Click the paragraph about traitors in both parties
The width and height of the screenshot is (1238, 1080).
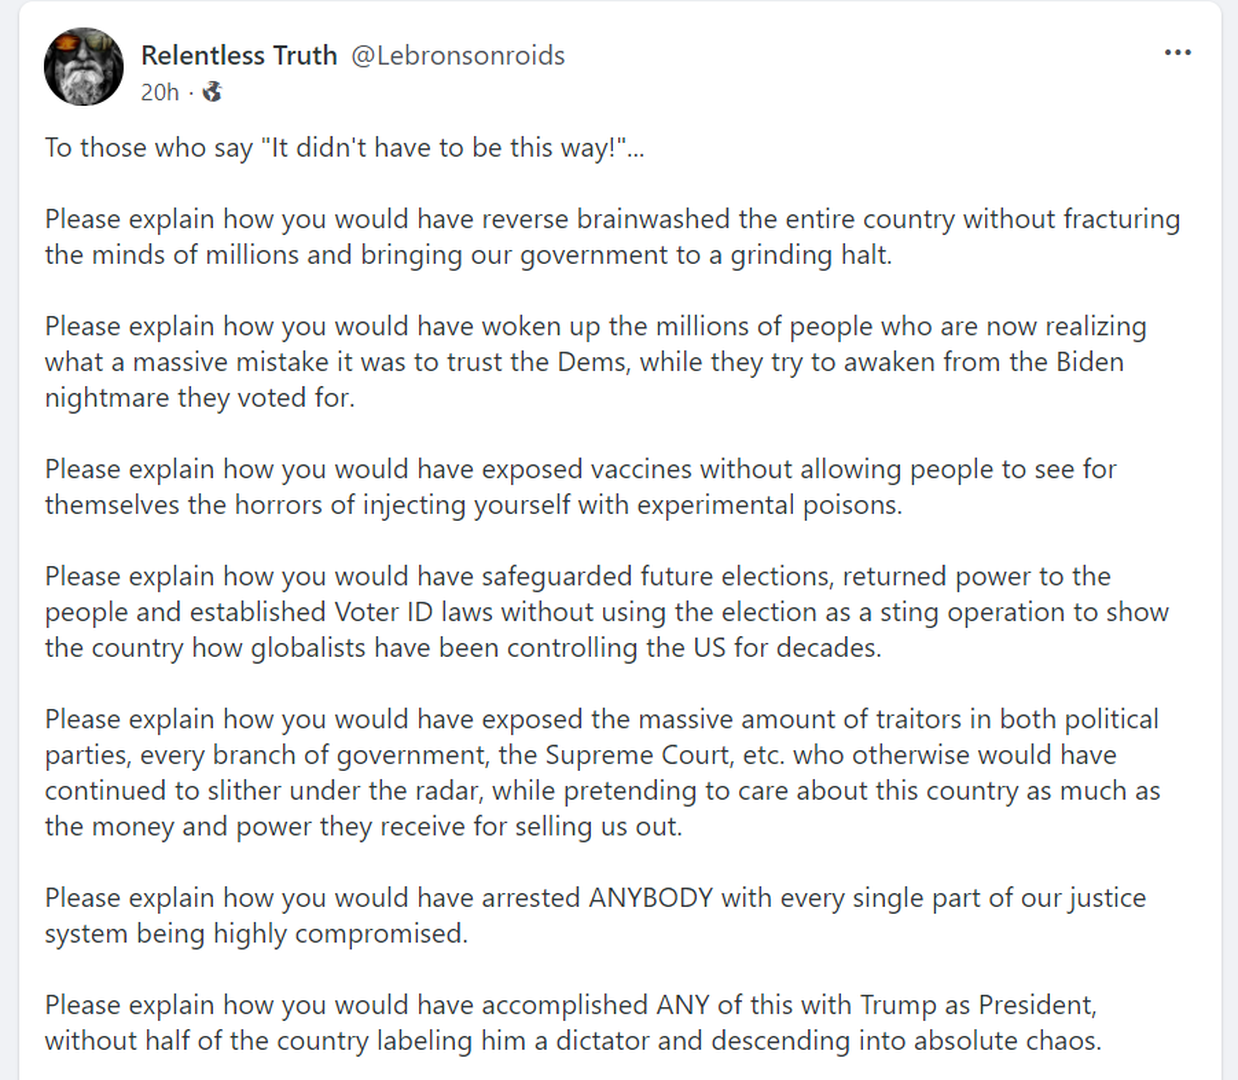pyautogui.click(x=602, y=773)
